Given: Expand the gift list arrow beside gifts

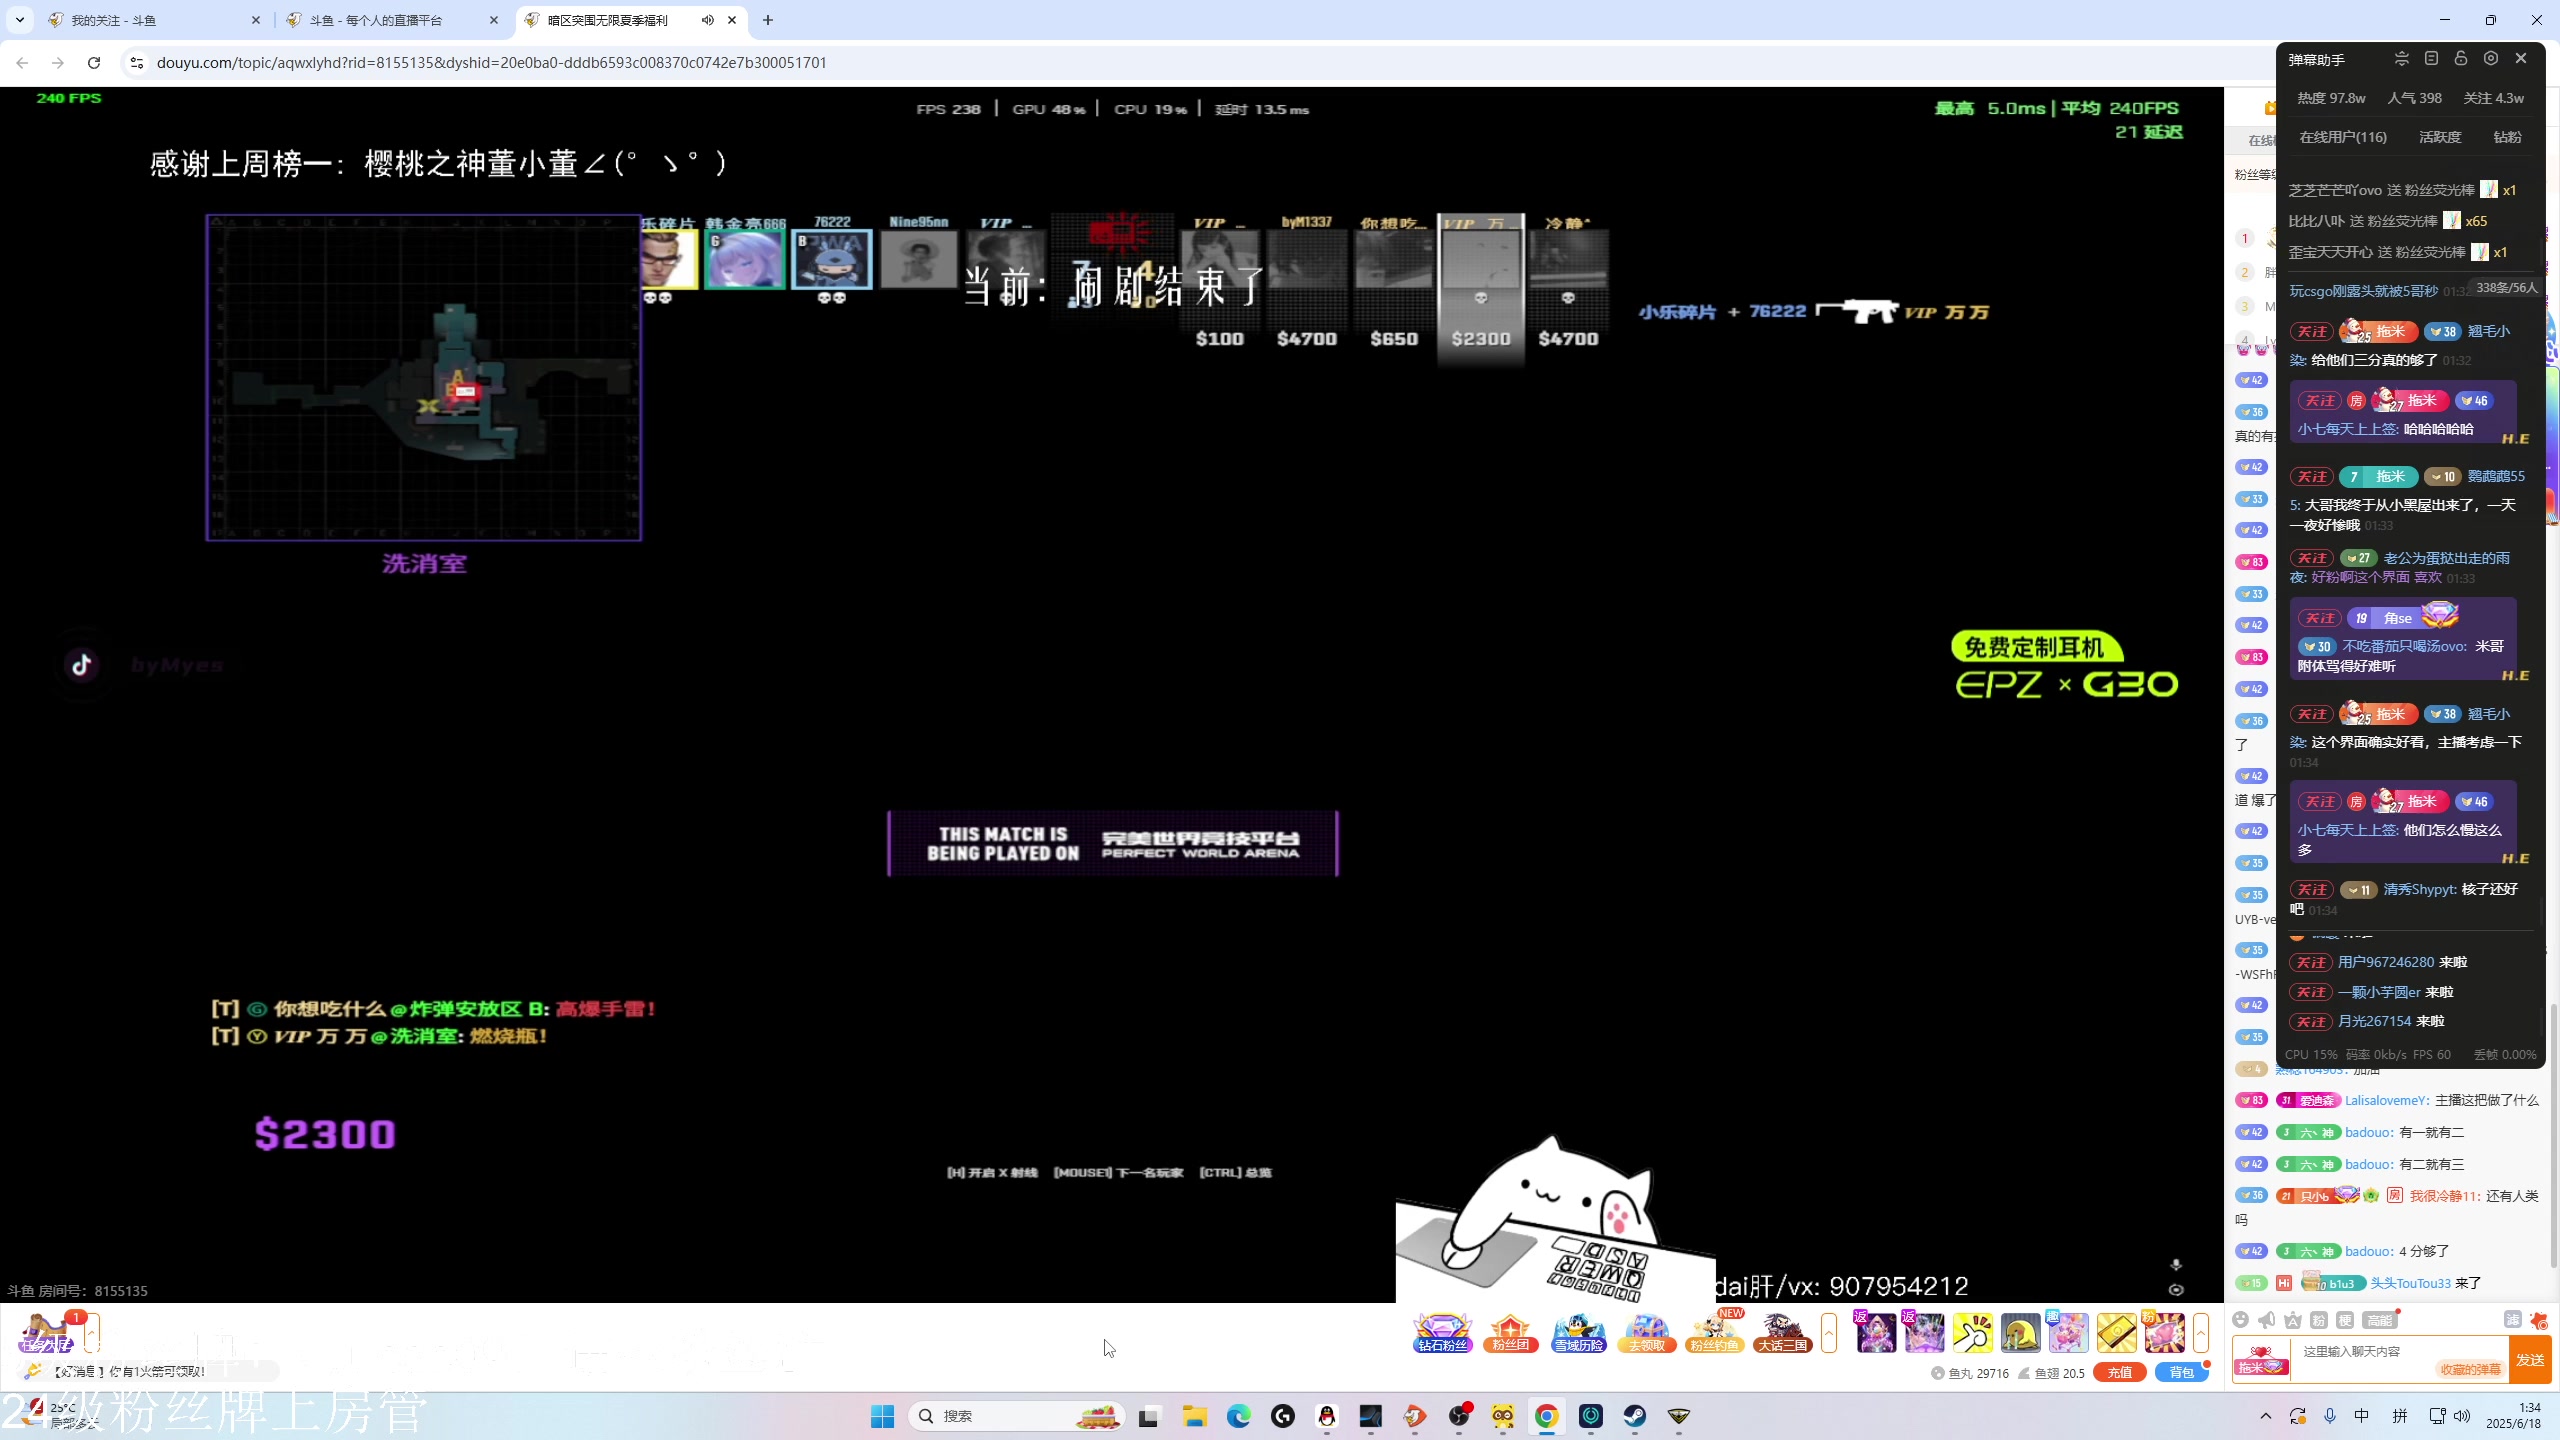Looking at the screenshot, I should click(2201, 1333).
